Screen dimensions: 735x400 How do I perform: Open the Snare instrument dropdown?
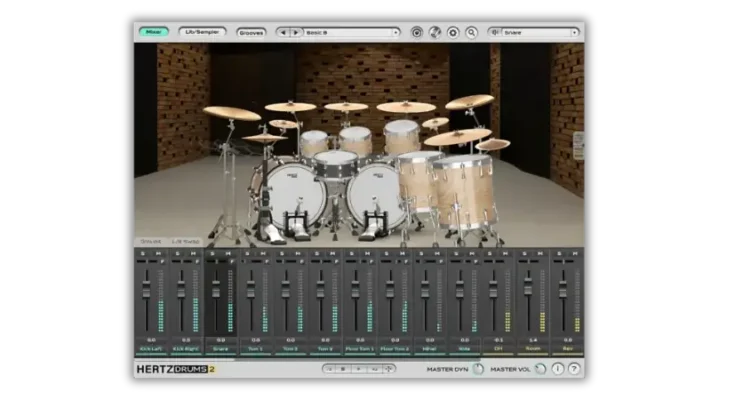(x=538, y=32)
